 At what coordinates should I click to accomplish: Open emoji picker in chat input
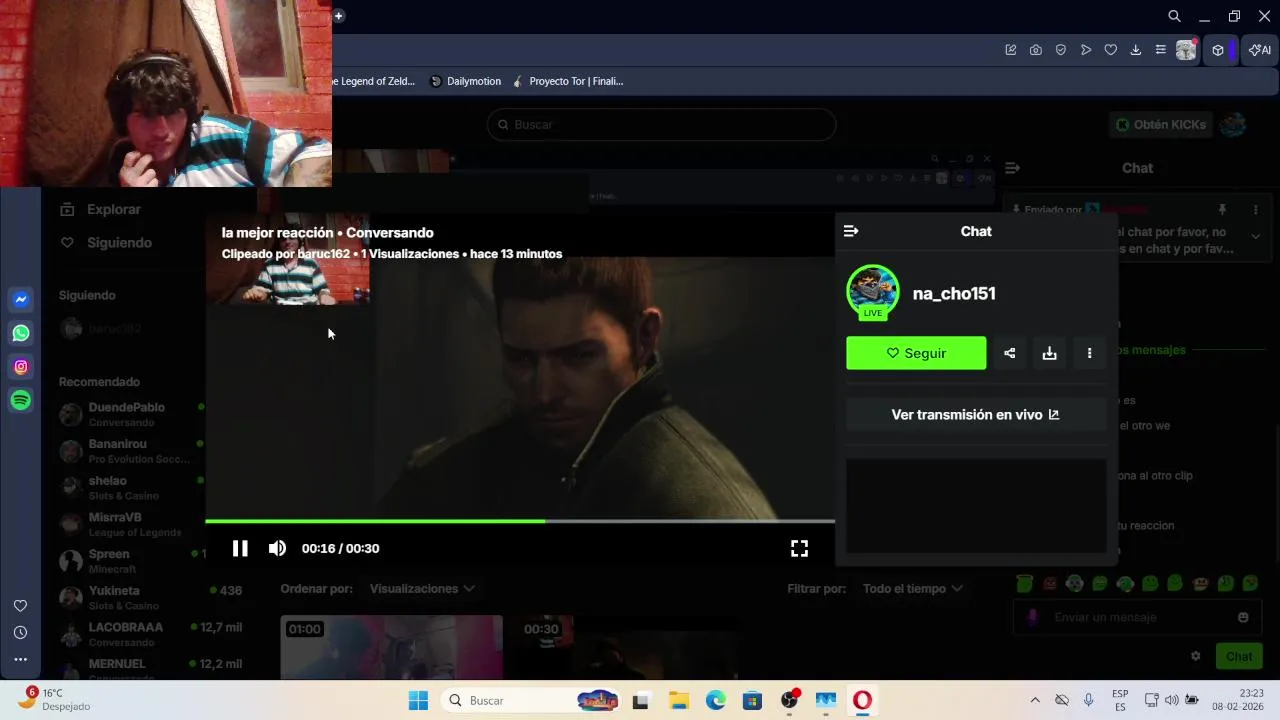1243,617
